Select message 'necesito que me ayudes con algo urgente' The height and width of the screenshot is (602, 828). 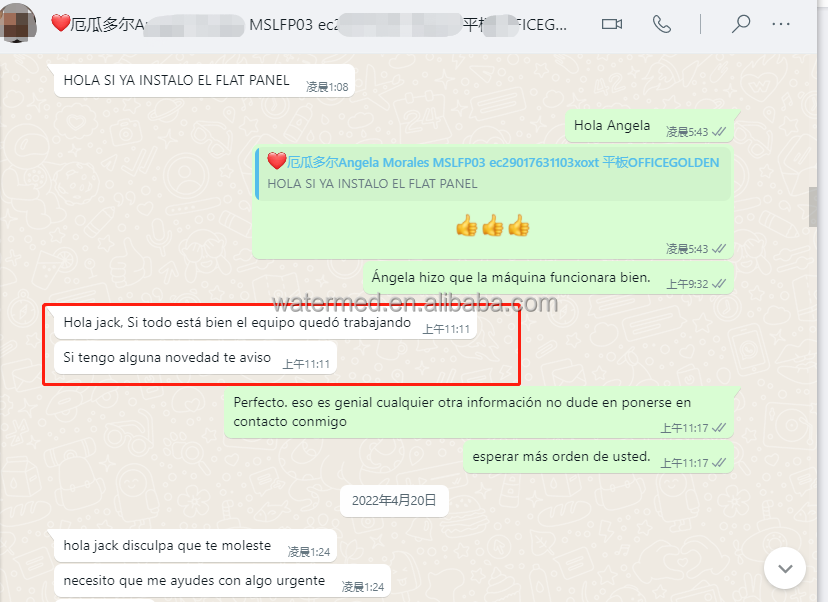[x=222, y=581]
